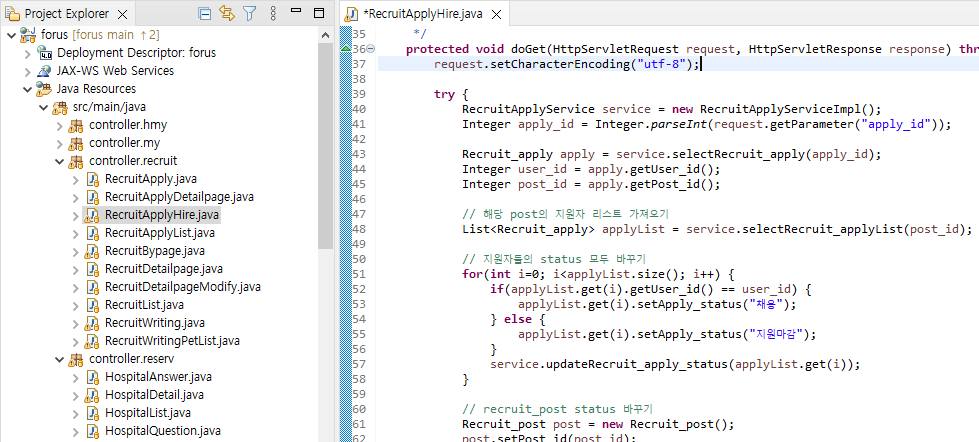Collapse the Java Resources node
Viewport: 979px width, 442px height.
coord(27,89)
